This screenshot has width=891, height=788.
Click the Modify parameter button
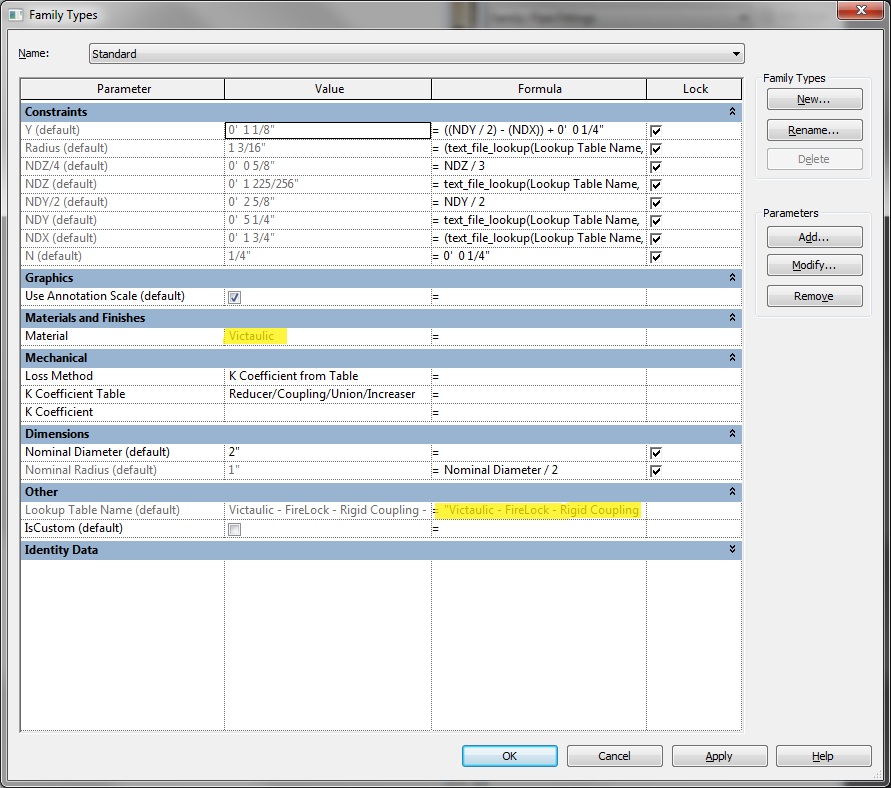(x=813, y=266)
